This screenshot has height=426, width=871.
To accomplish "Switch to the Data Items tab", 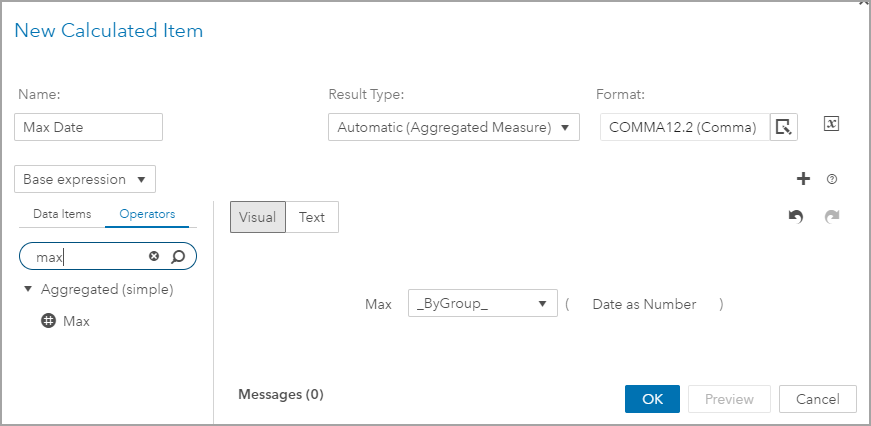I will click(62, 214).
